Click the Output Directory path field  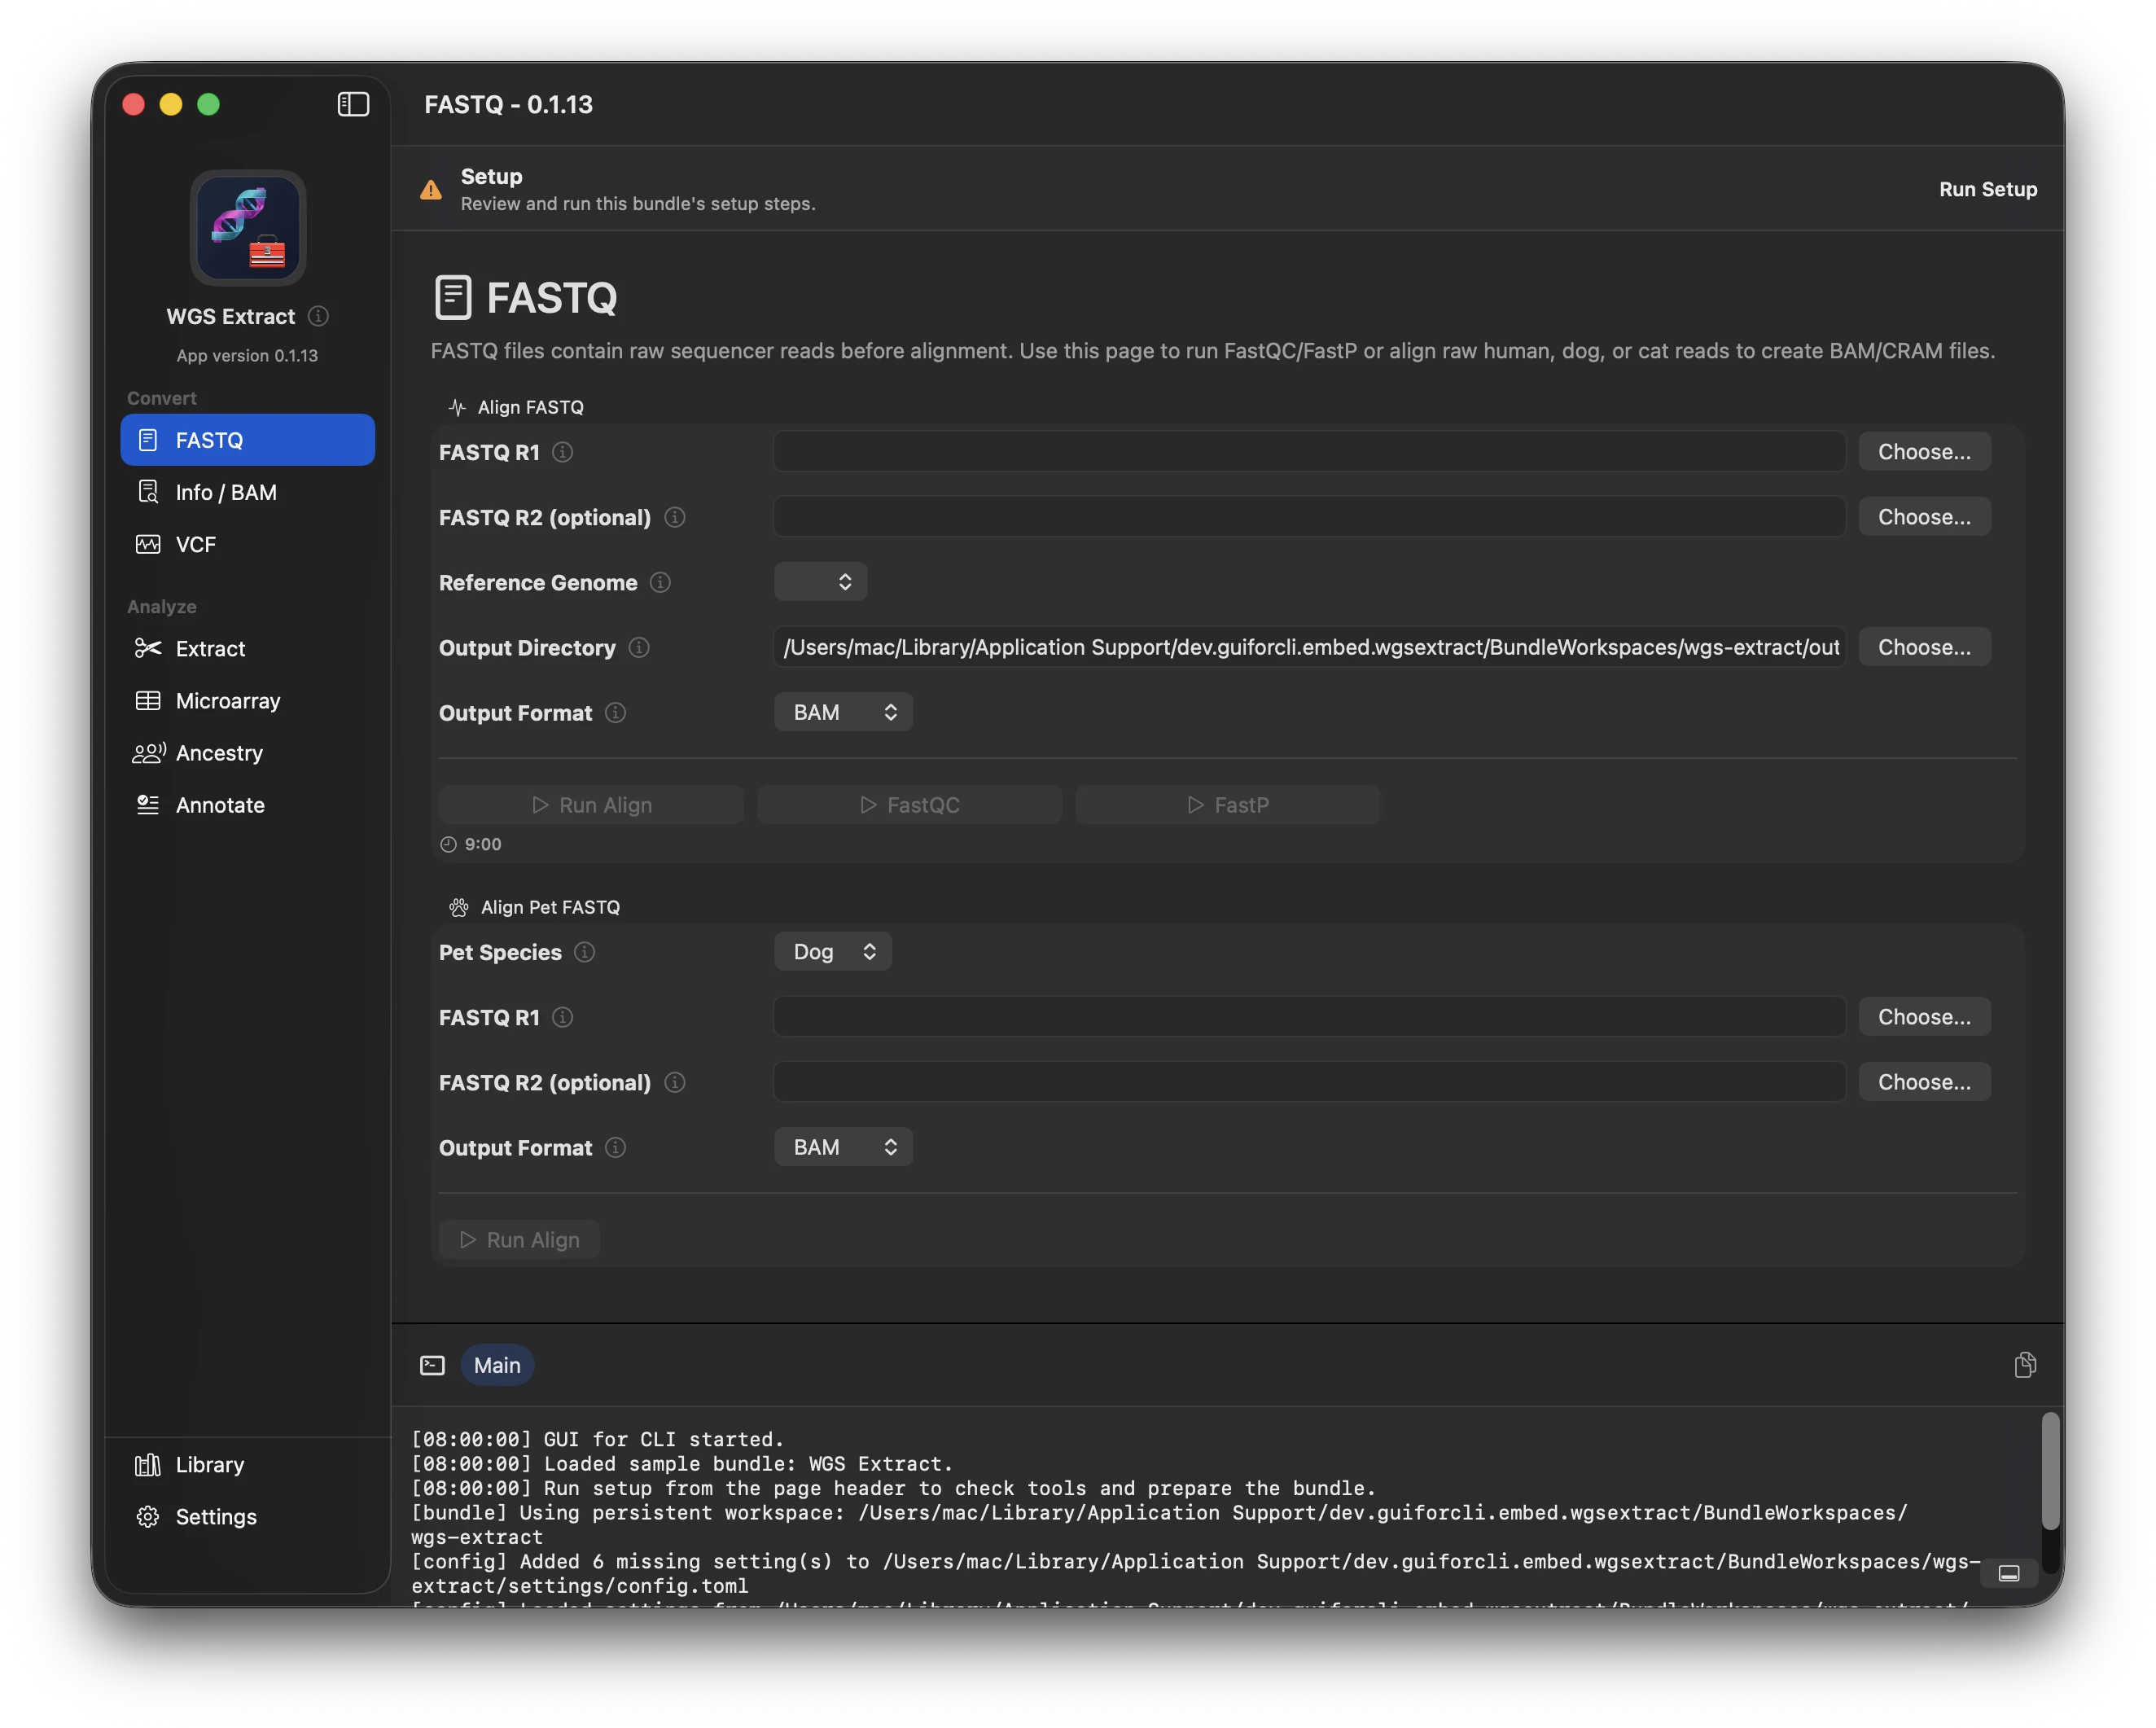(x=1309, y=646)
